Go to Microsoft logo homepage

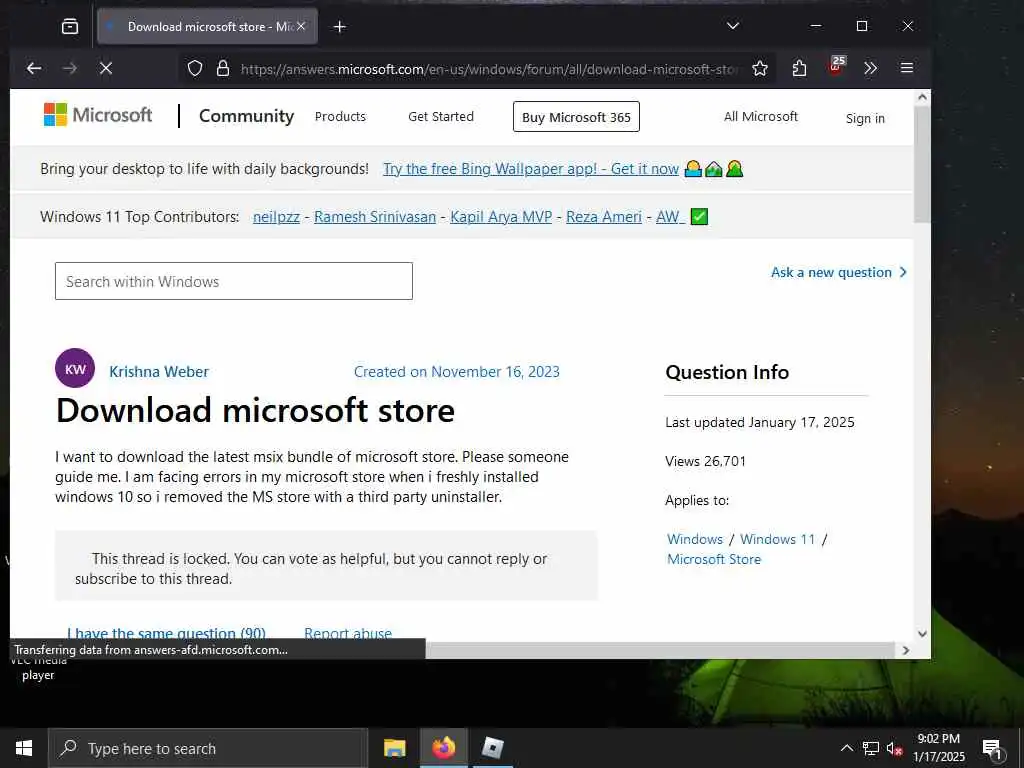(98, 115)
